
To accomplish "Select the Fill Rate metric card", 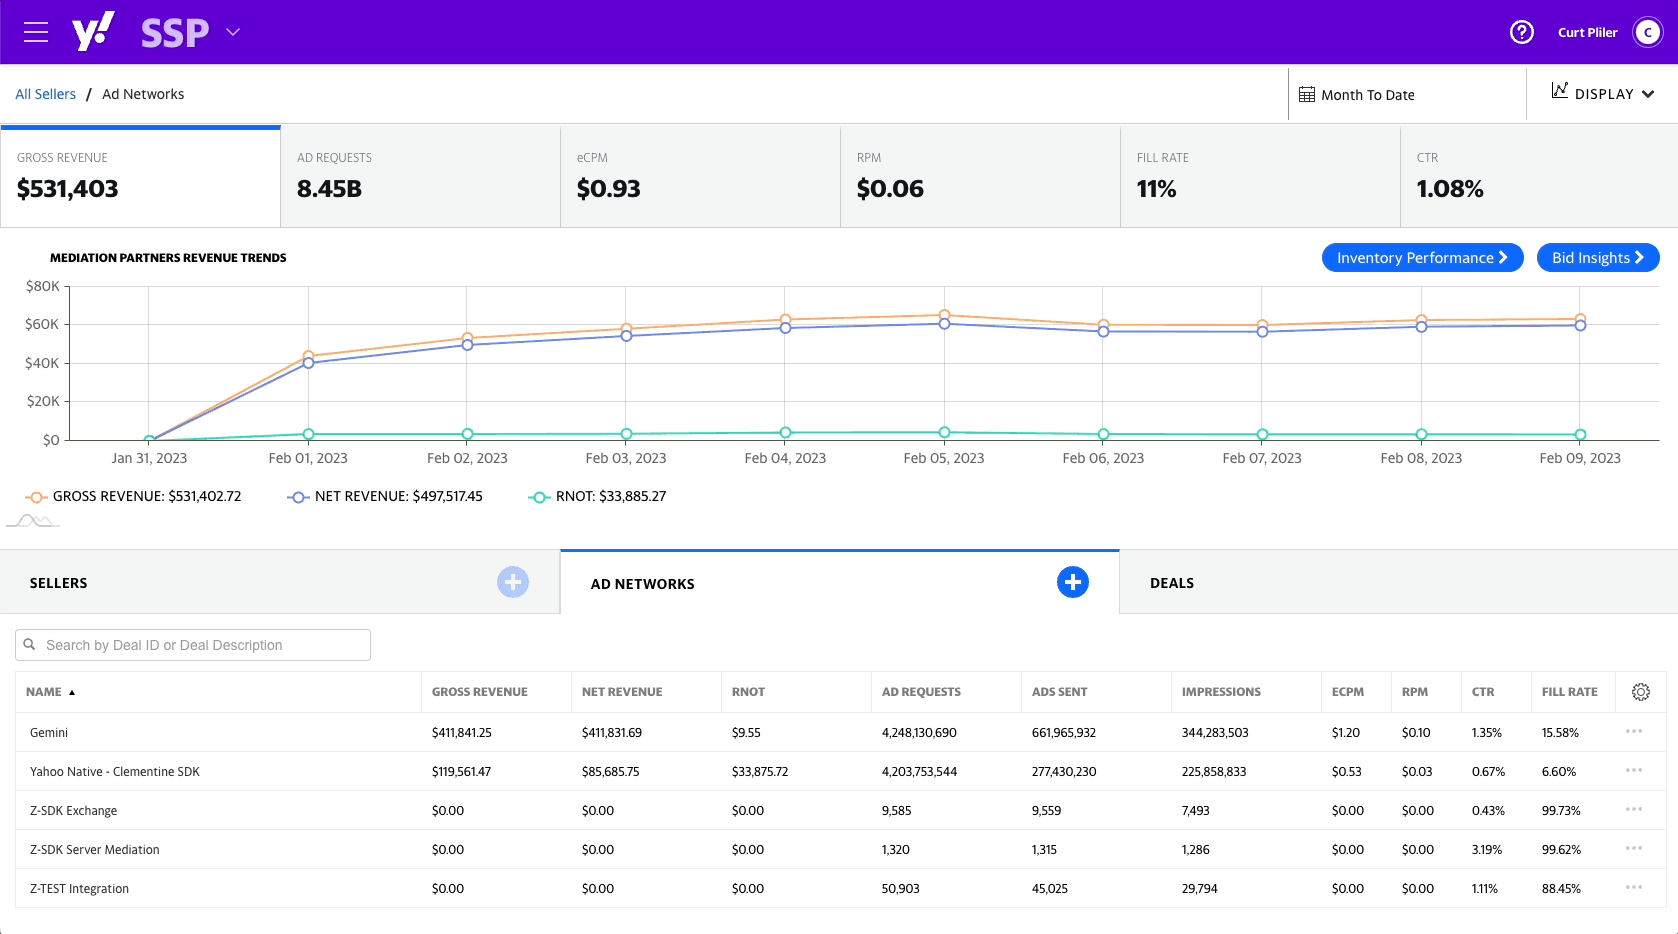I will (1261, 177).
